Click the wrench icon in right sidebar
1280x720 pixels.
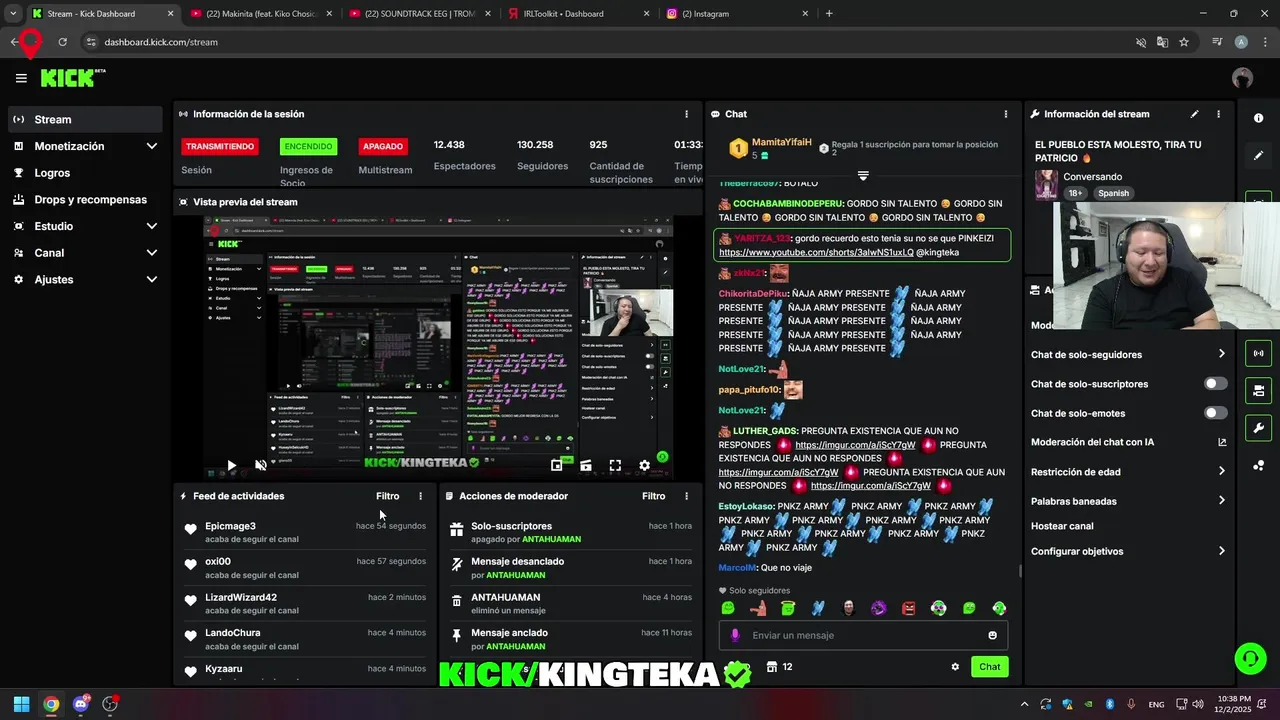tap(1258, 428)
